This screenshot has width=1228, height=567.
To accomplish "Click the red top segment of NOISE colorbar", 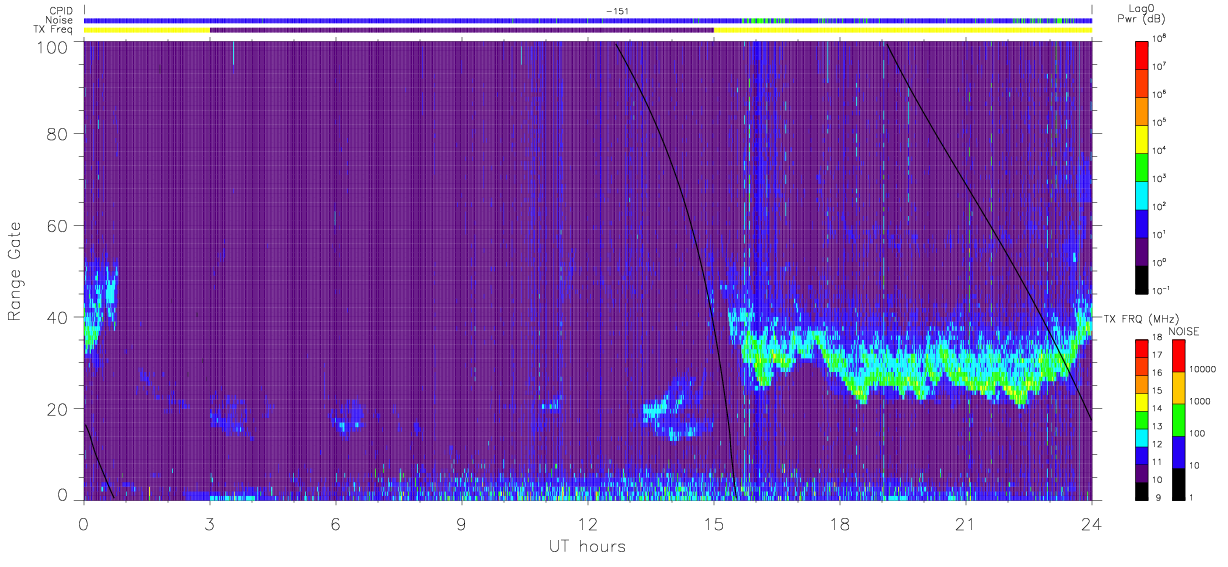I will click(1177, 355).
